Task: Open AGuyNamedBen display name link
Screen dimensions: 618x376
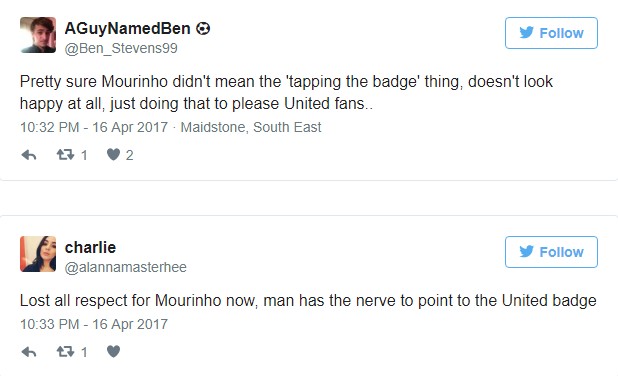Action: [127, 28]
